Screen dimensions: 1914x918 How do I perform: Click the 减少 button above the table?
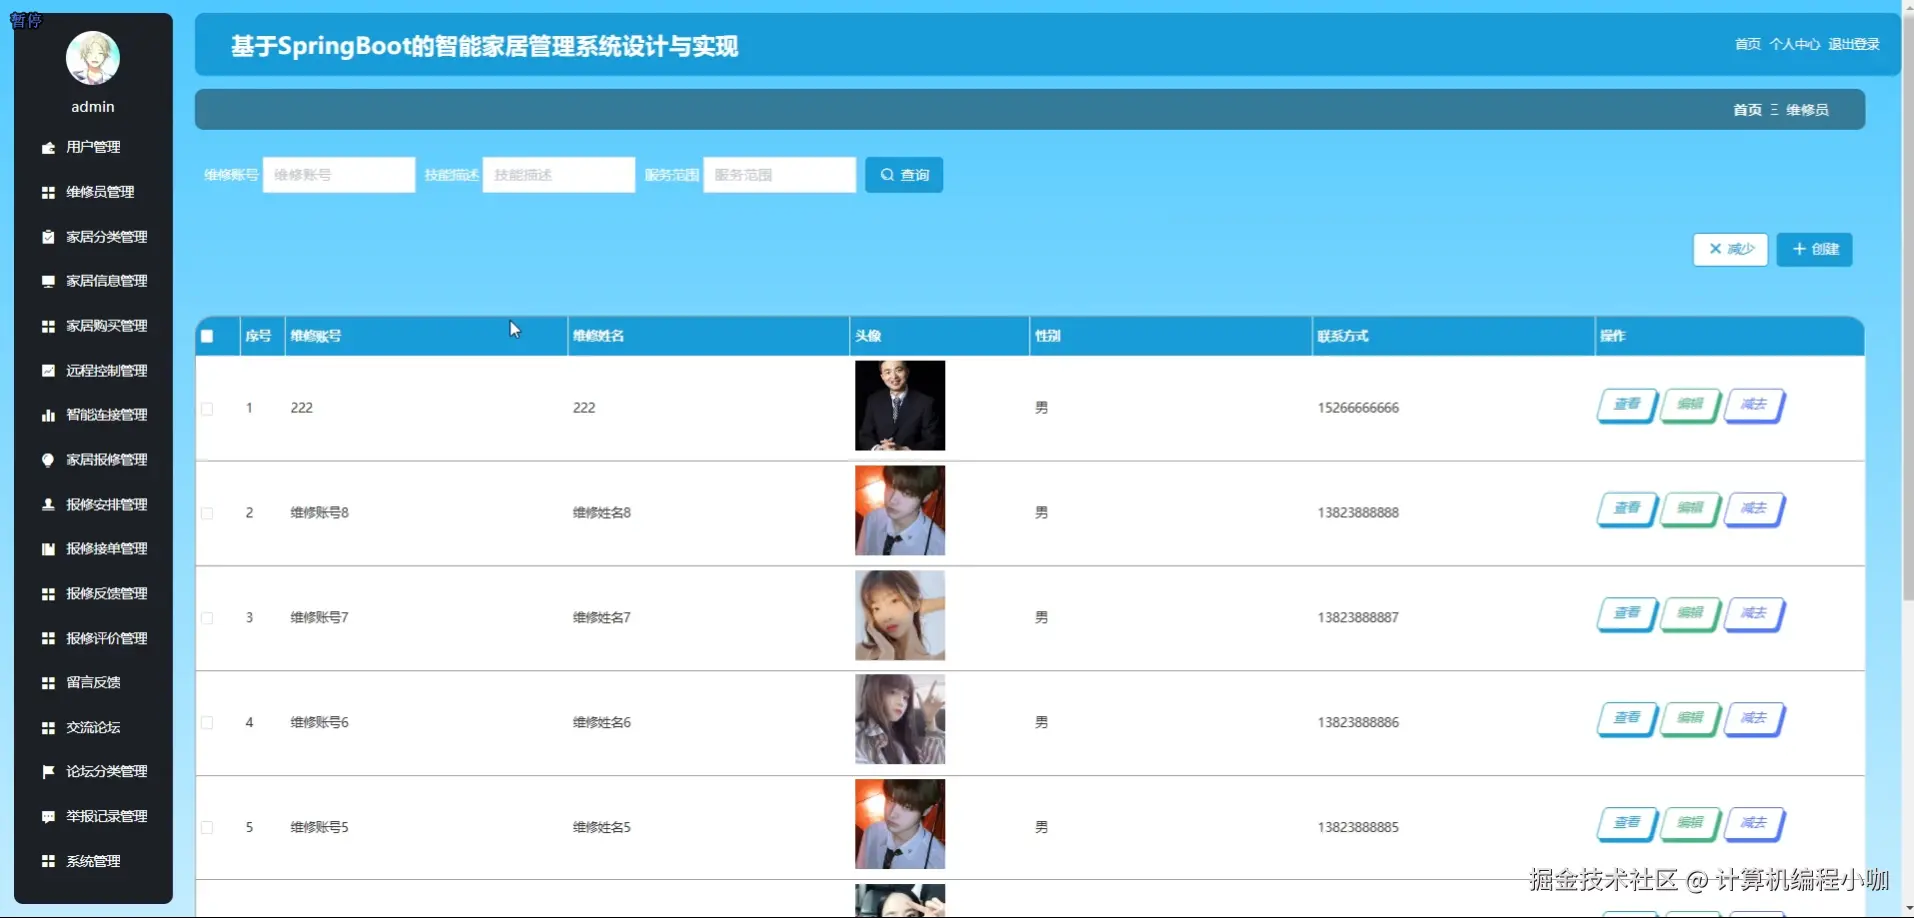1730,249
